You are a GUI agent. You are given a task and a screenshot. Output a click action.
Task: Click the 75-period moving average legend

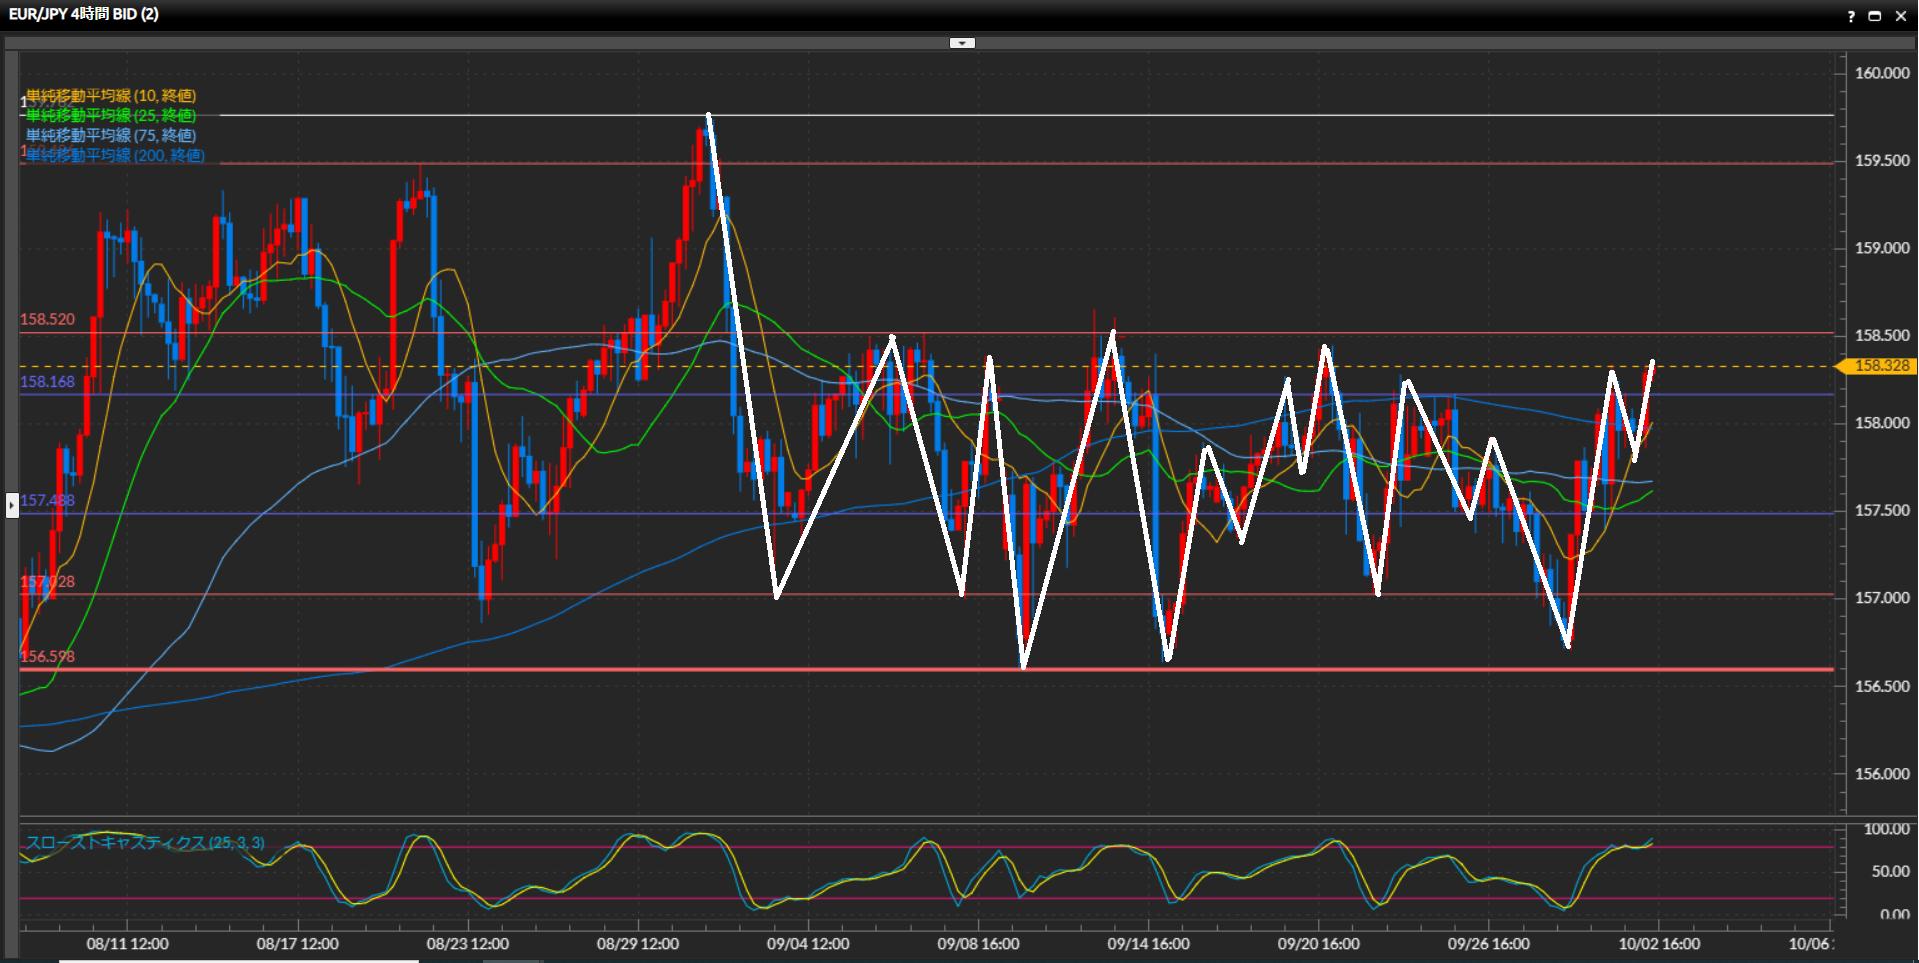(x=111, y=136)
